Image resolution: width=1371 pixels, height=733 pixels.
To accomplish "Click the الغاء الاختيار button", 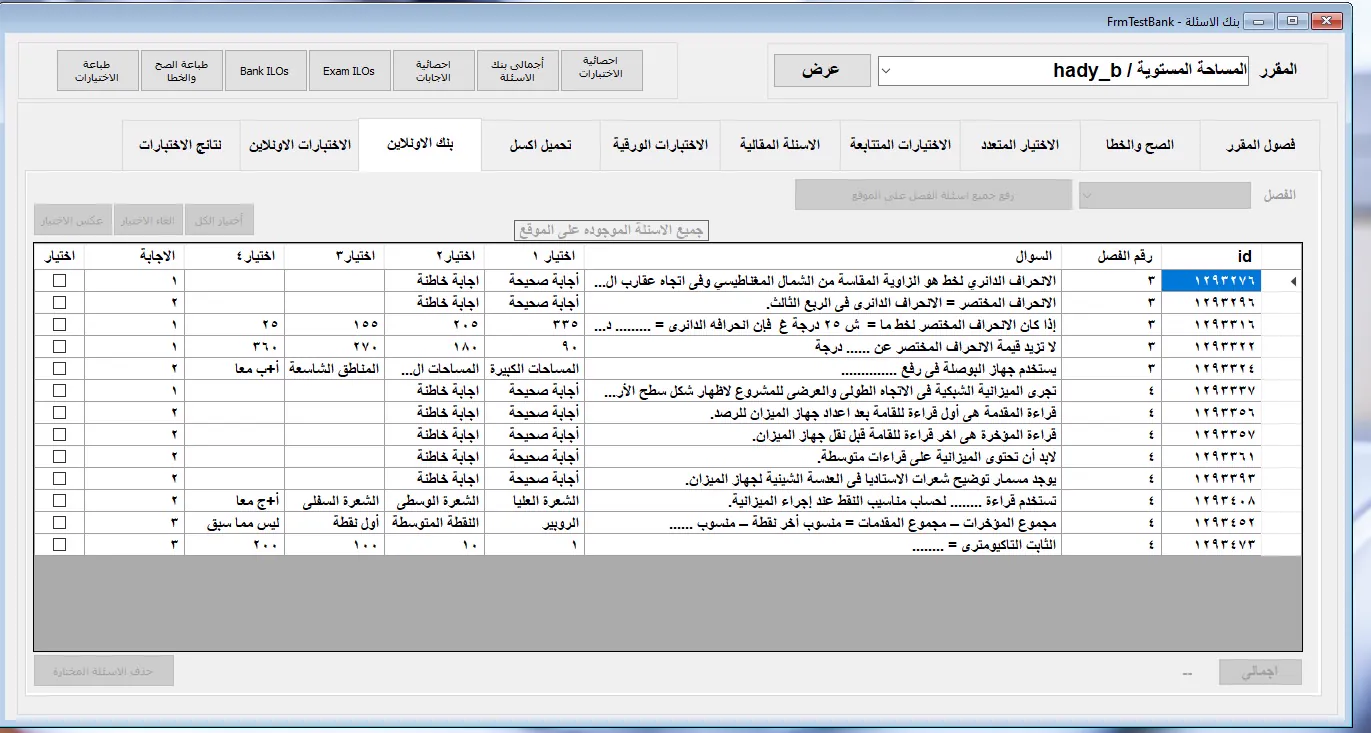I will [147, 220].
